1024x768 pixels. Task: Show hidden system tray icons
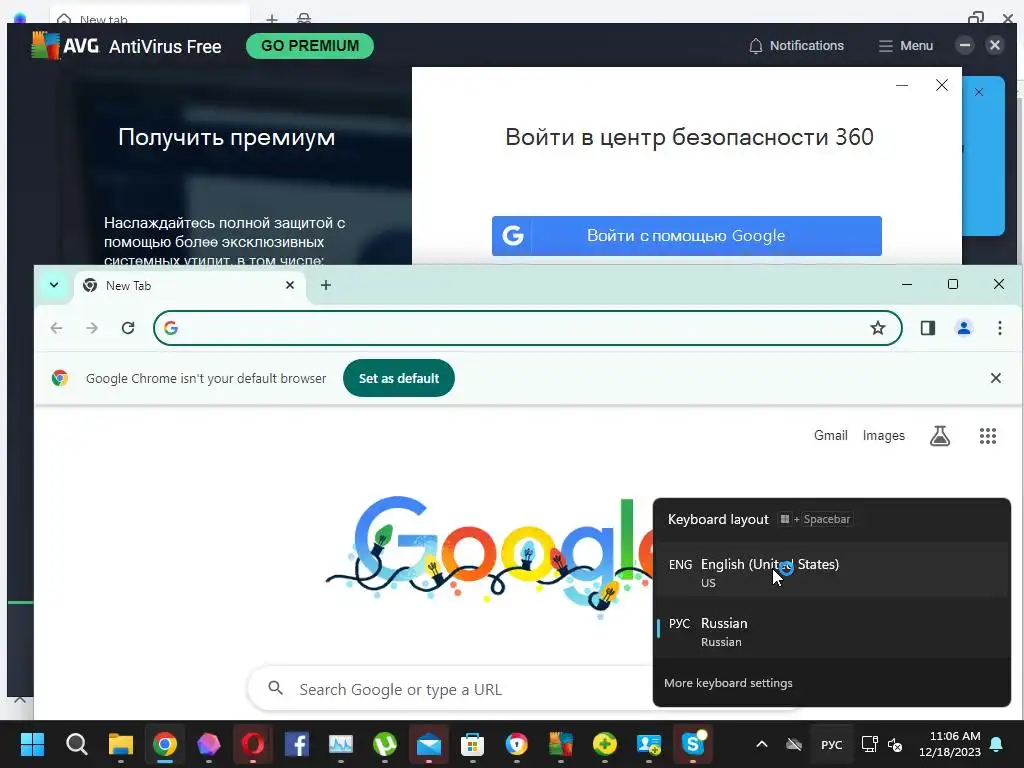click(761, 744)
